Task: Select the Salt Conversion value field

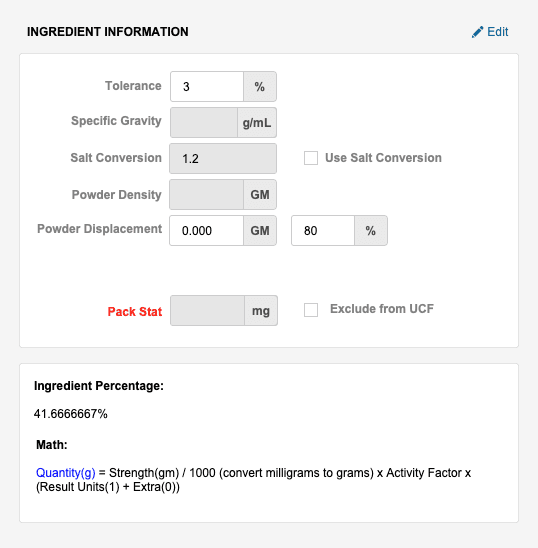Action: coord(223,159)
